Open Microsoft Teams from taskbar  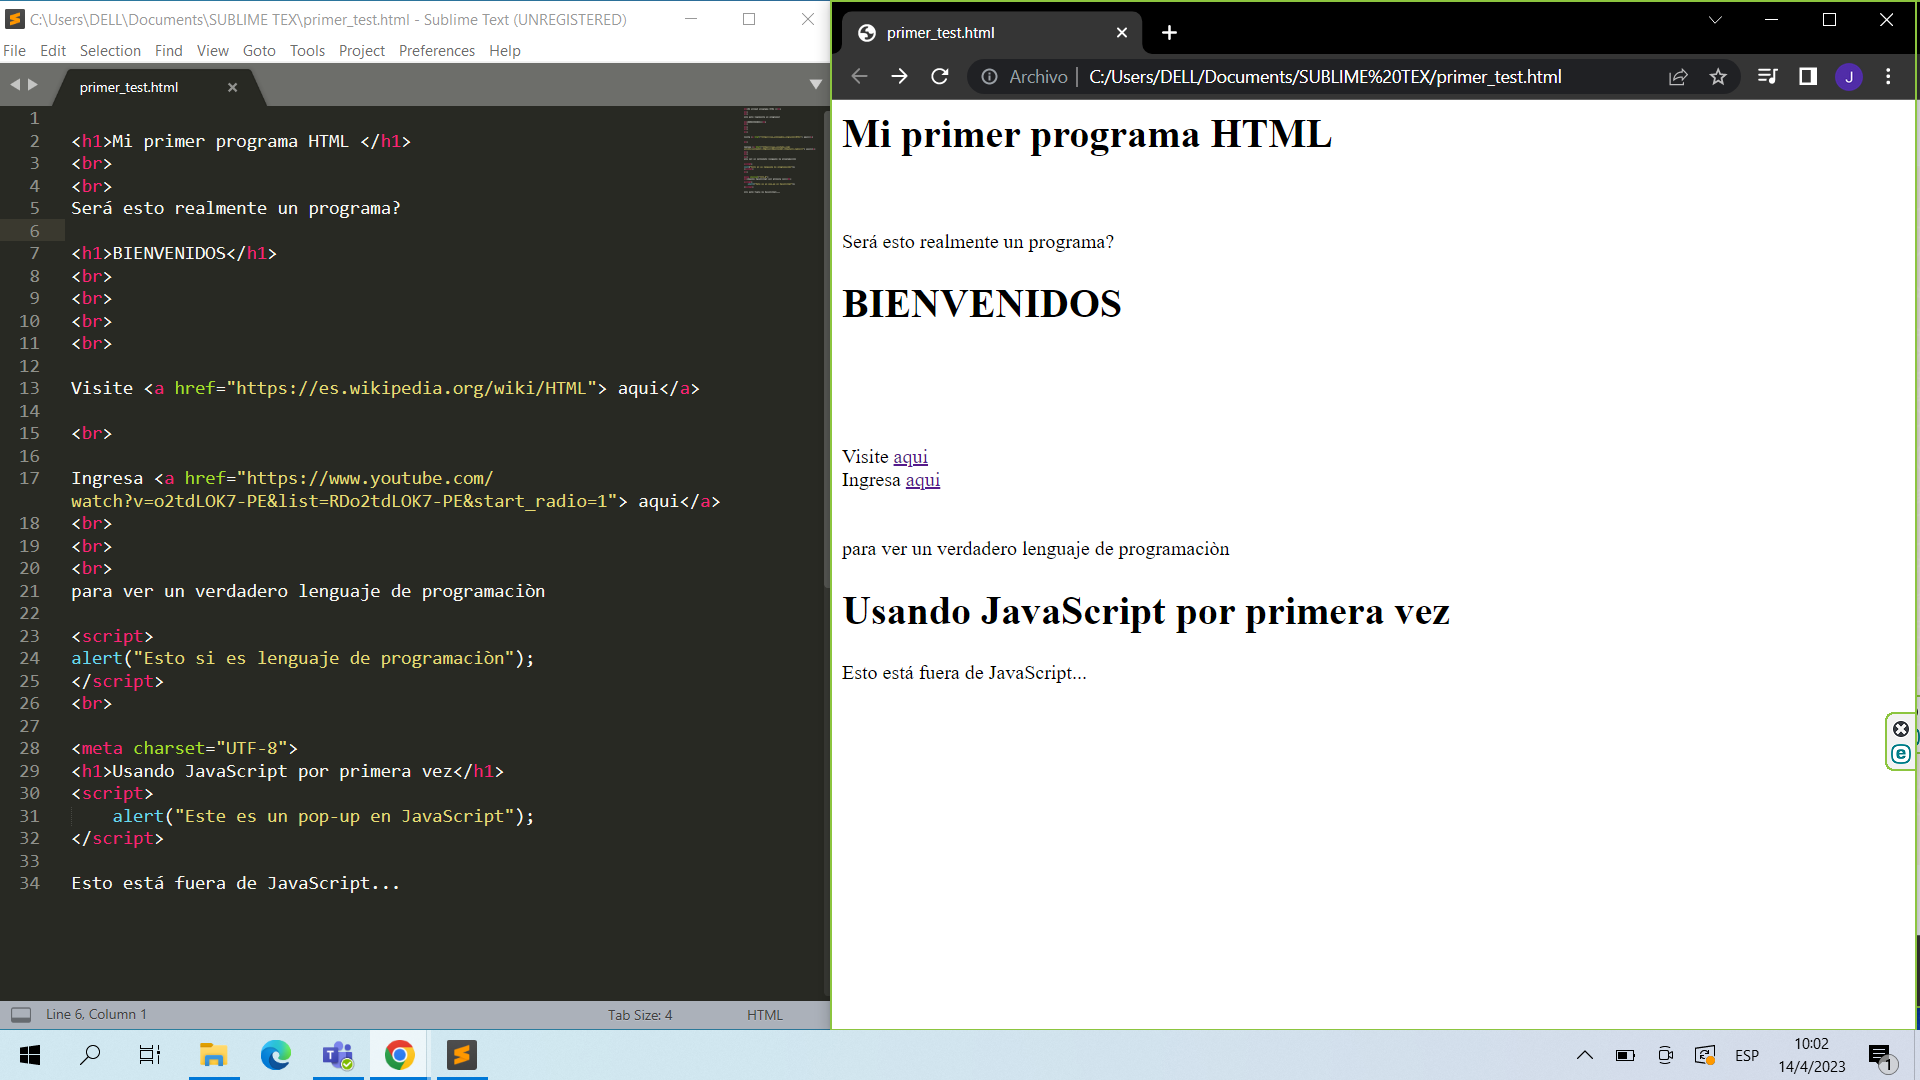click(x=338, y=1055)
